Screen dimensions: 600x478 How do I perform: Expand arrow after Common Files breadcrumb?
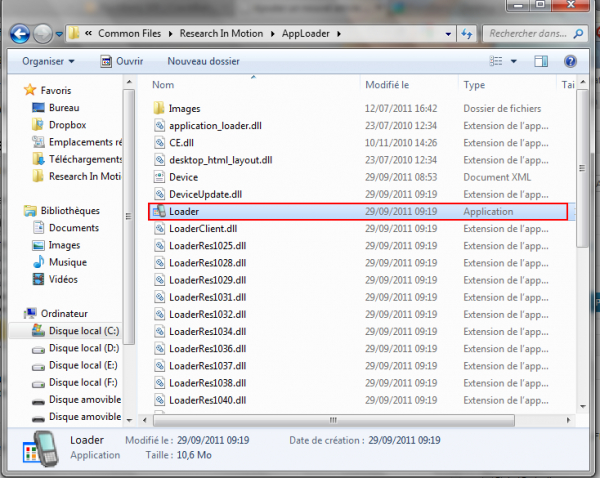(171, 34)
